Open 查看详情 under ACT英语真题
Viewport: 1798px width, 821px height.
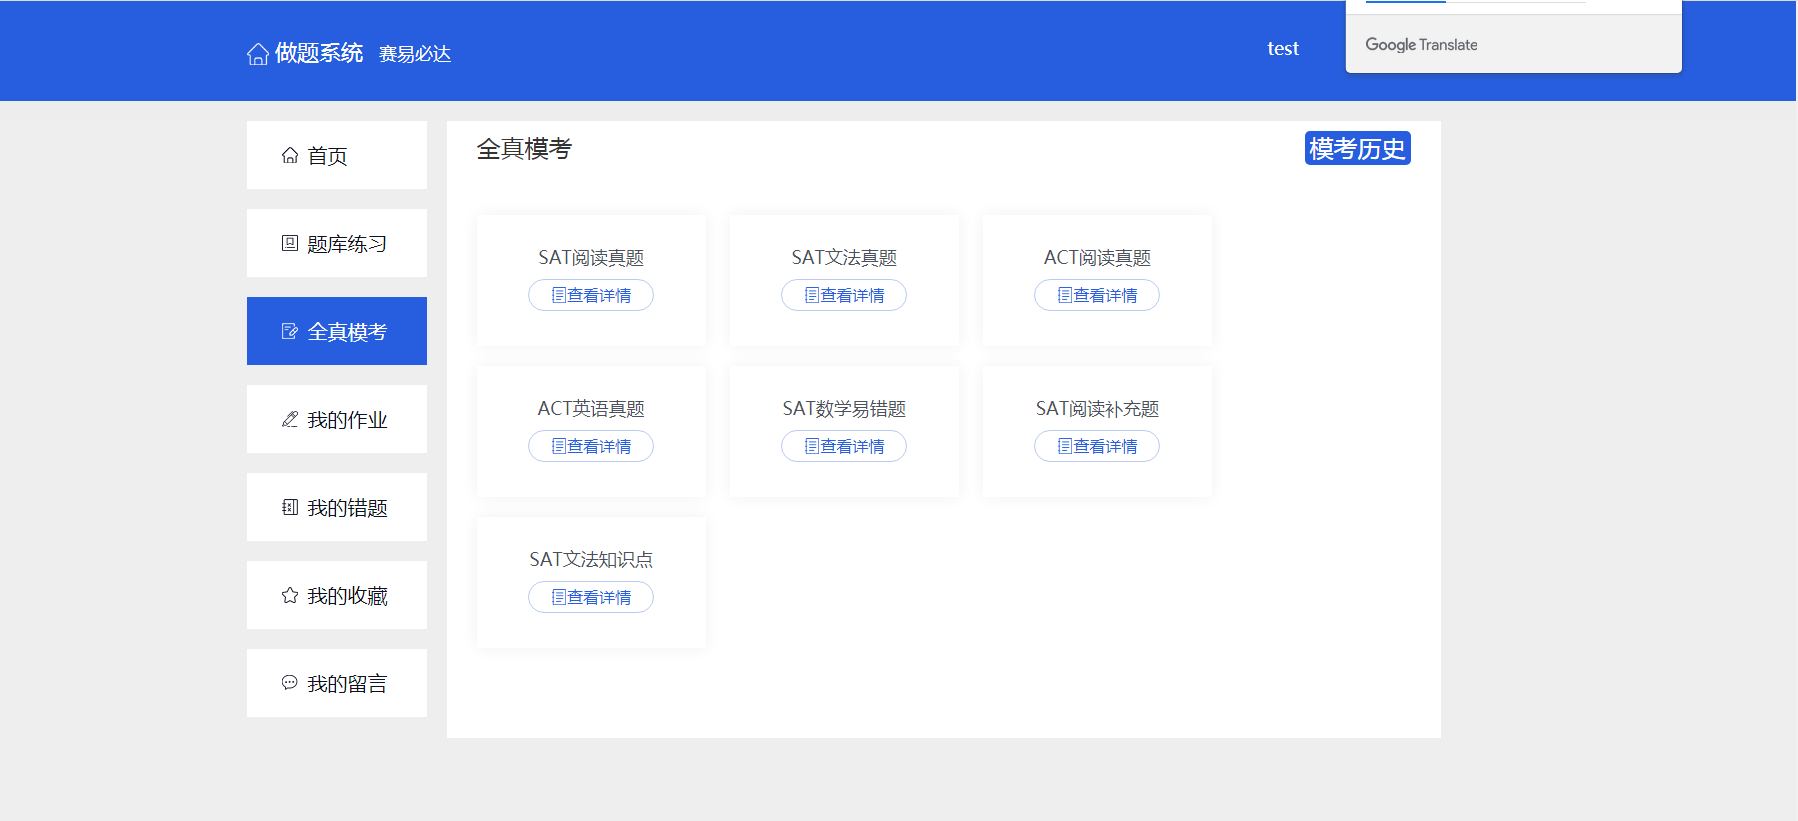(591, 447)
